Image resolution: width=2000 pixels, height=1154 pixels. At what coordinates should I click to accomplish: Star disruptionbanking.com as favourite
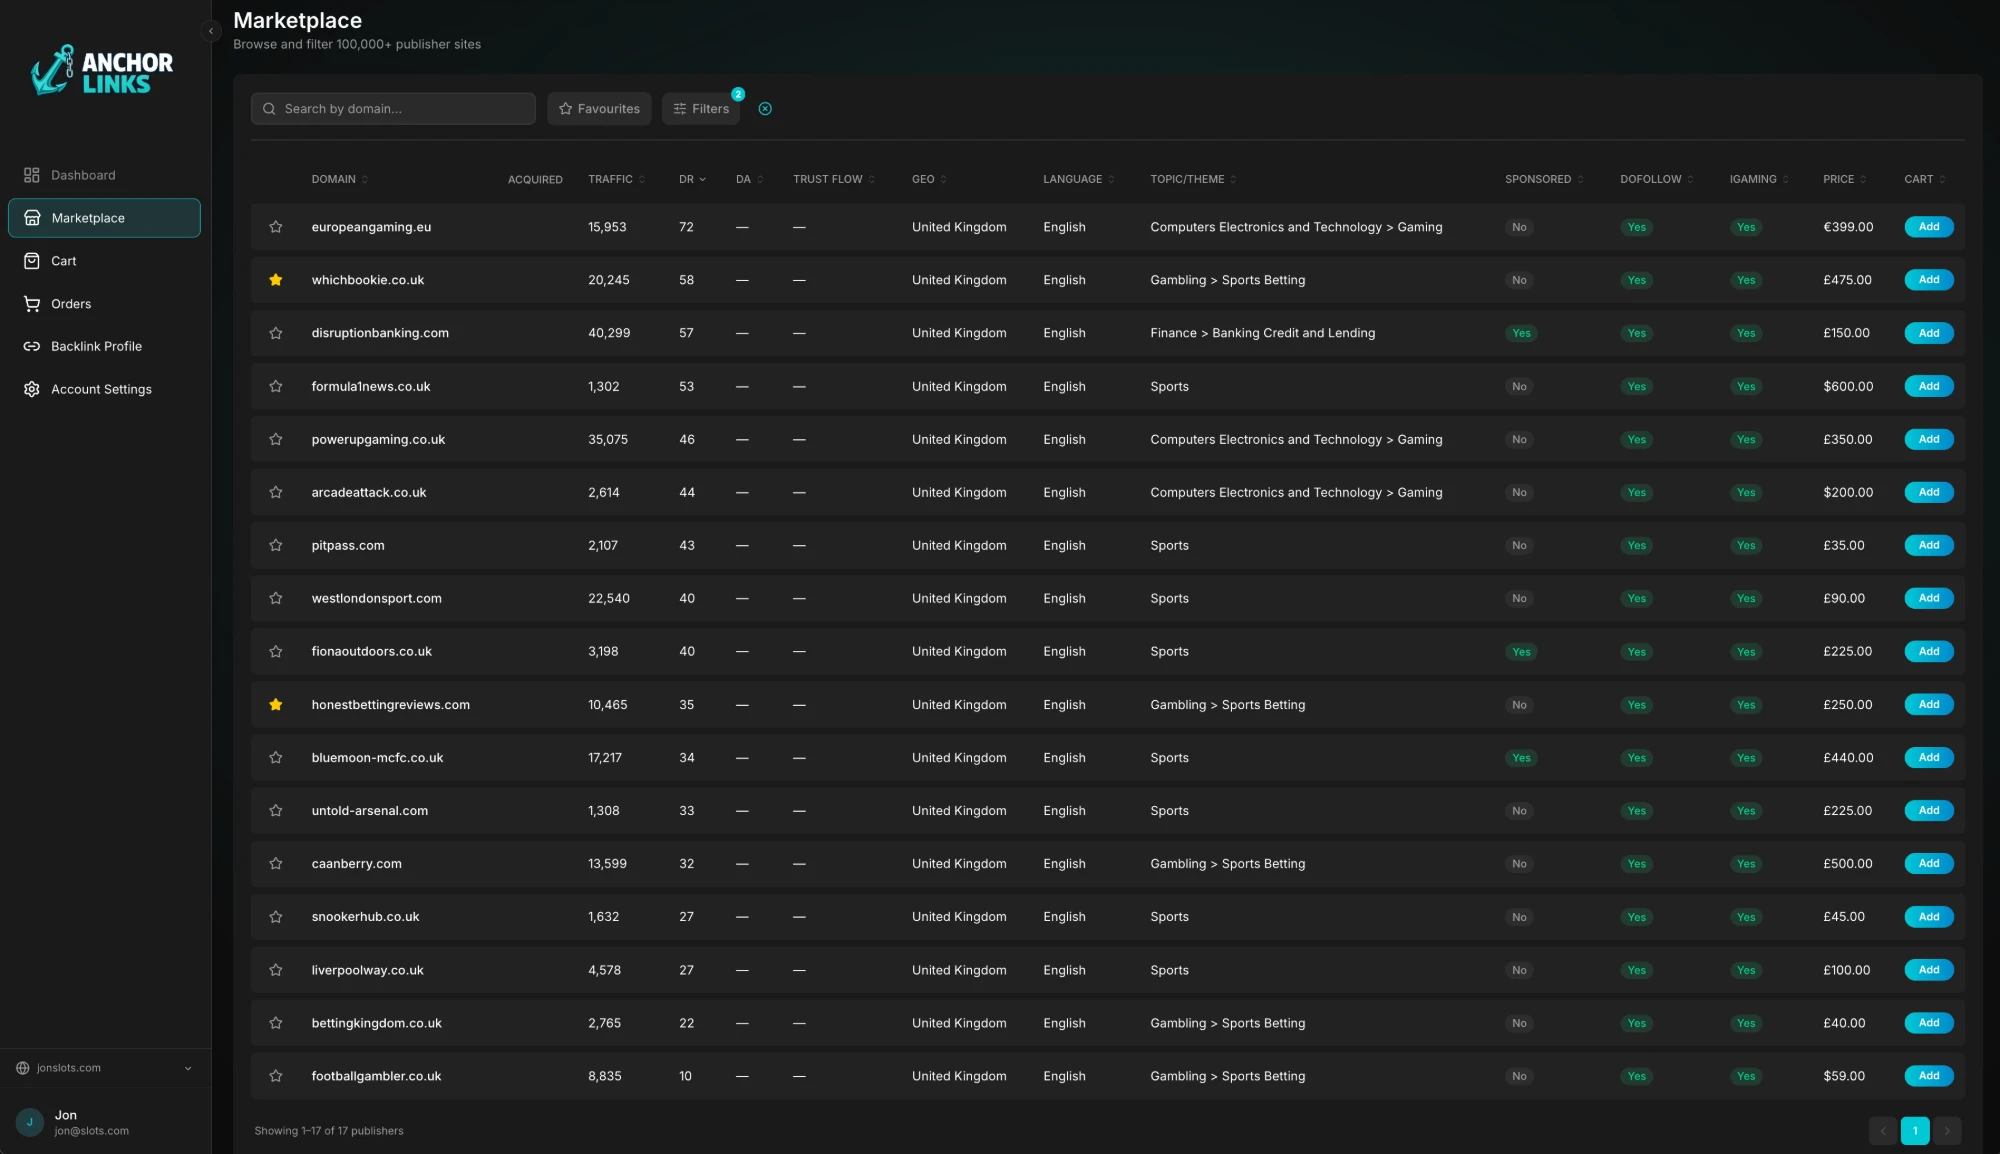(276, 333)
